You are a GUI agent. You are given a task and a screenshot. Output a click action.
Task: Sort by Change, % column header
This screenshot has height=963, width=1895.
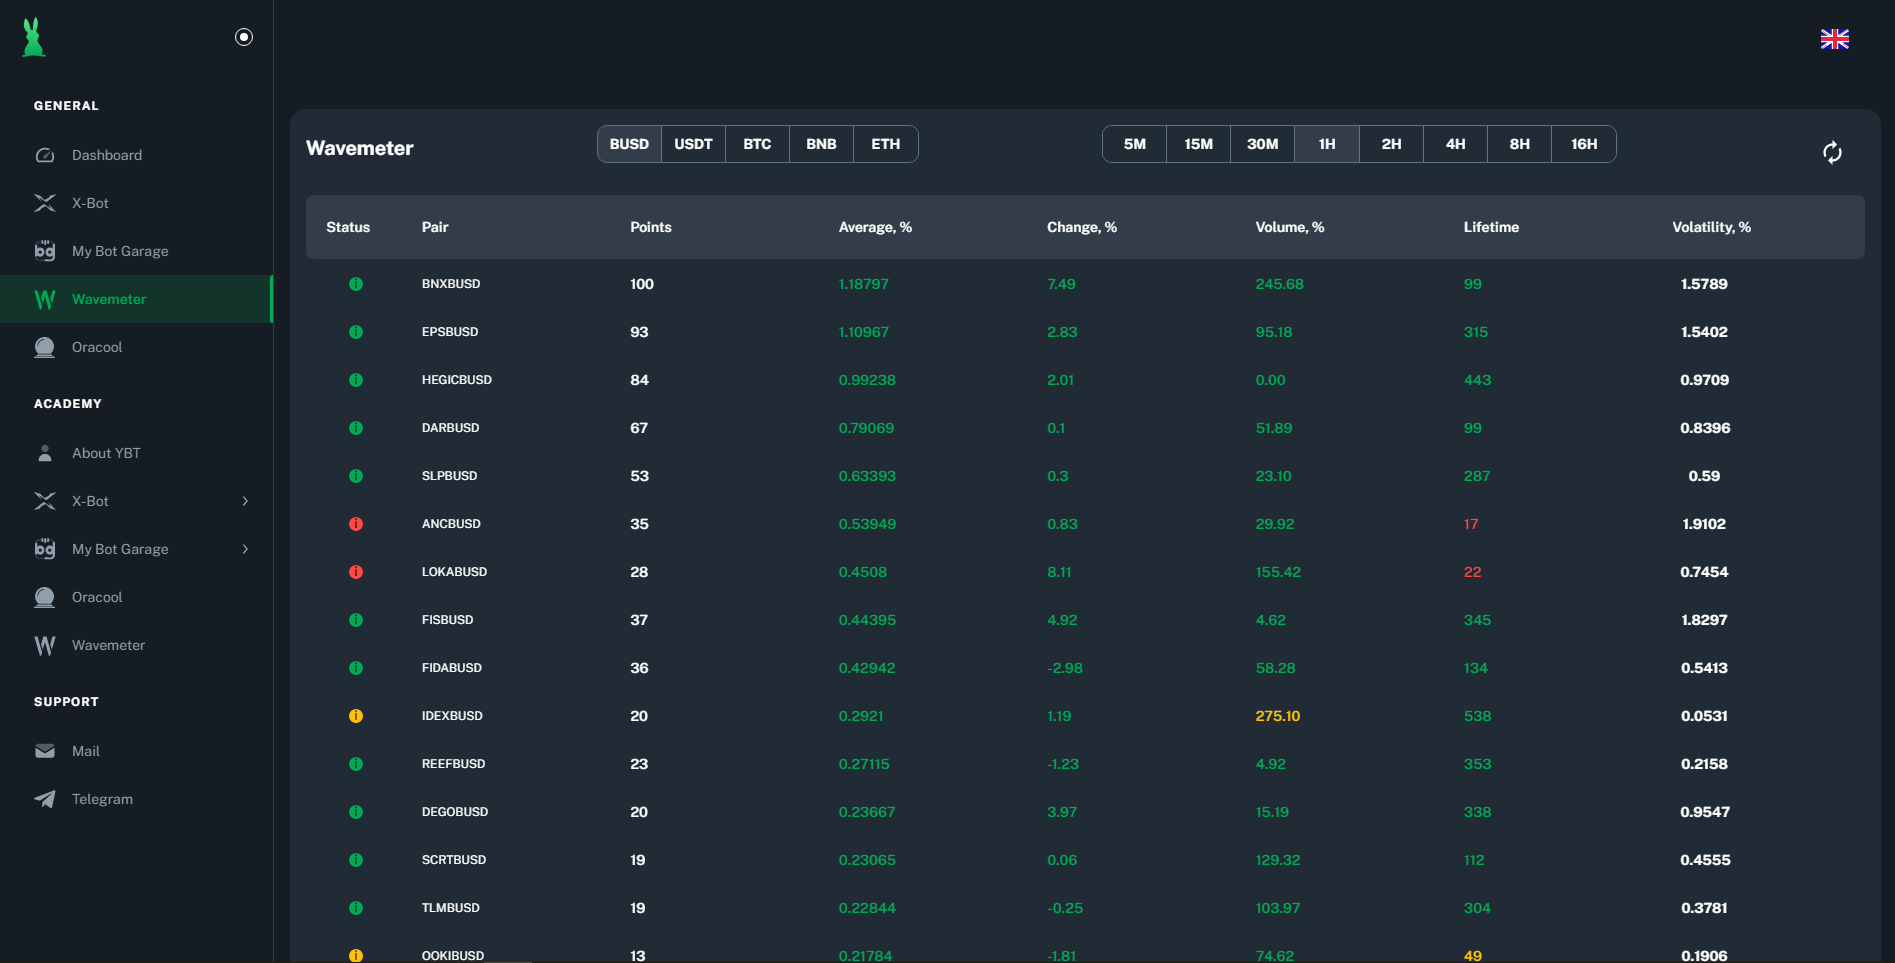pyautogui.click(x=1081, y=227)
